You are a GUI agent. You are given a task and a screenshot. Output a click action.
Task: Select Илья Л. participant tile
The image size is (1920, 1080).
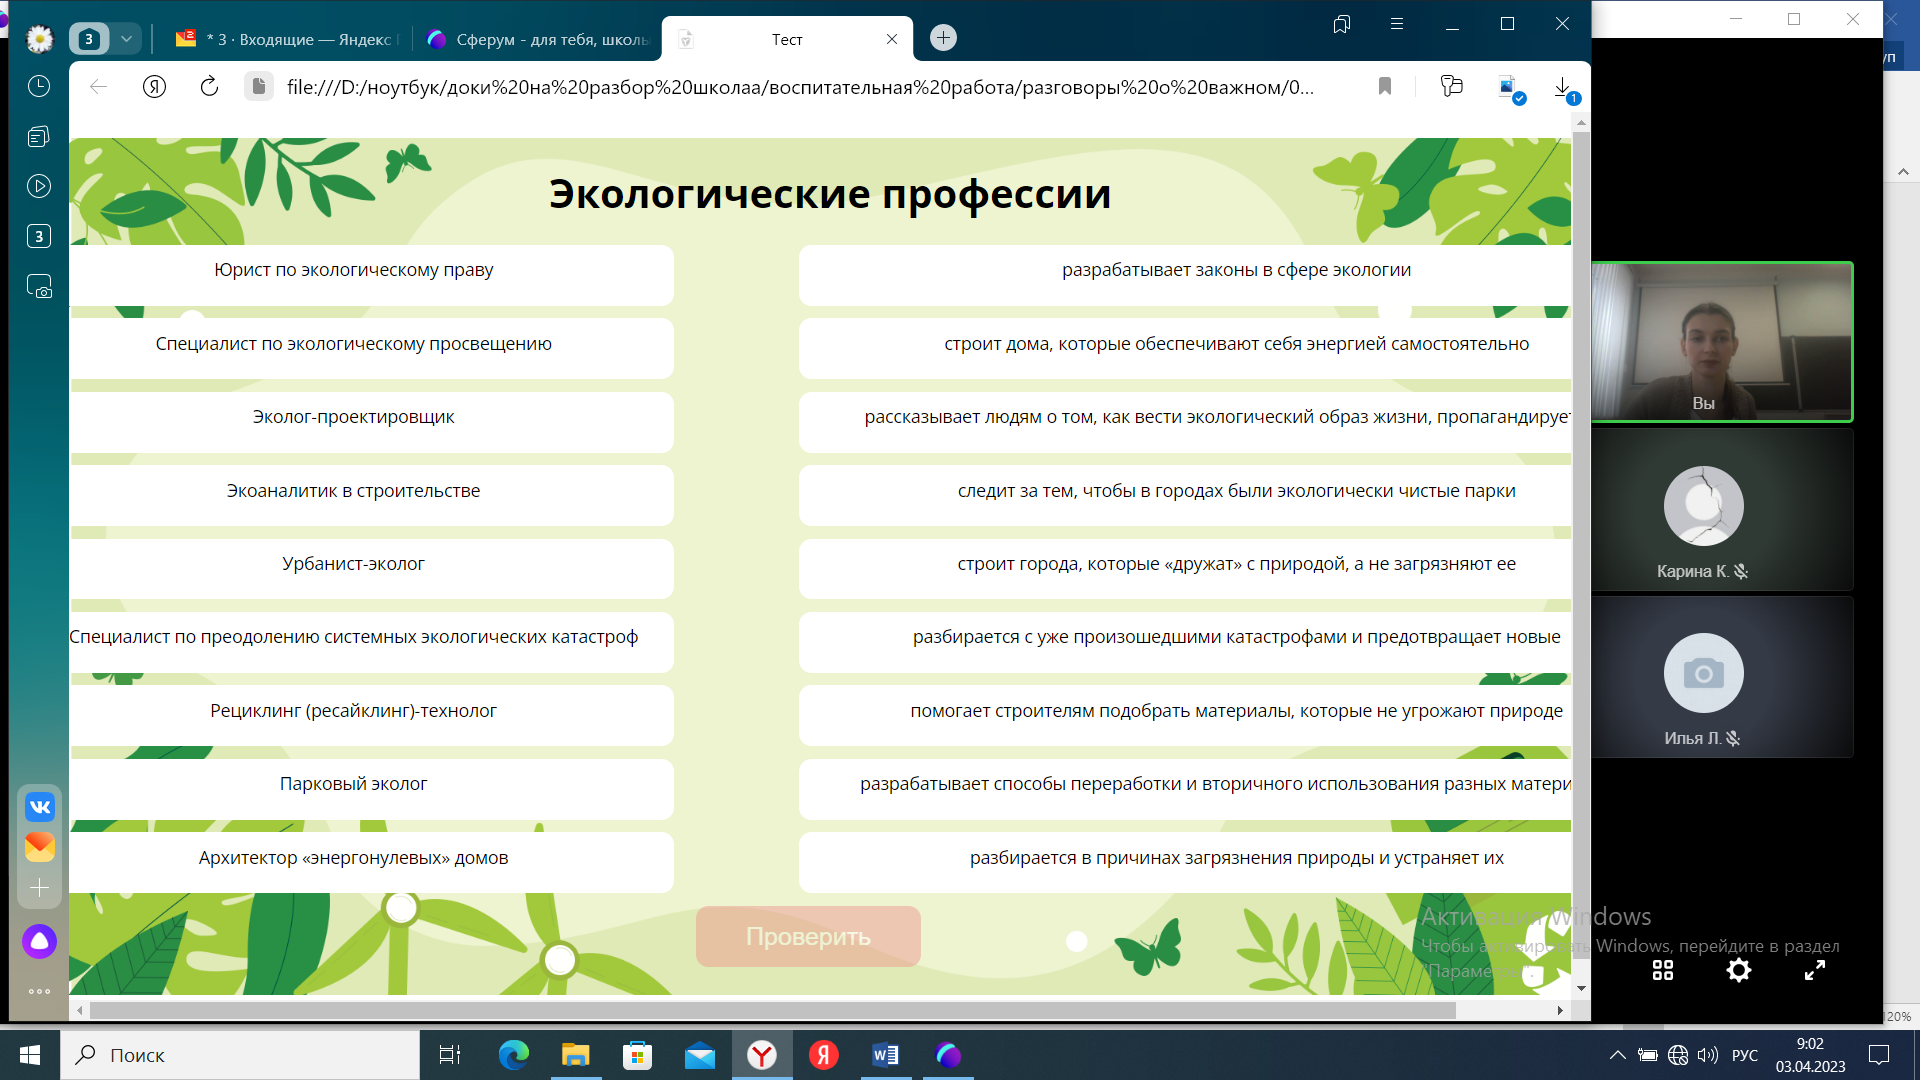click(1722, 677)
